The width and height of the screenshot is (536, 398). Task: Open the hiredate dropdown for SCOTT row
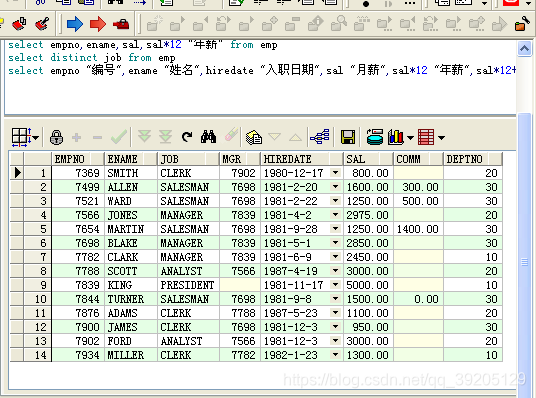(x=336, y=270)
